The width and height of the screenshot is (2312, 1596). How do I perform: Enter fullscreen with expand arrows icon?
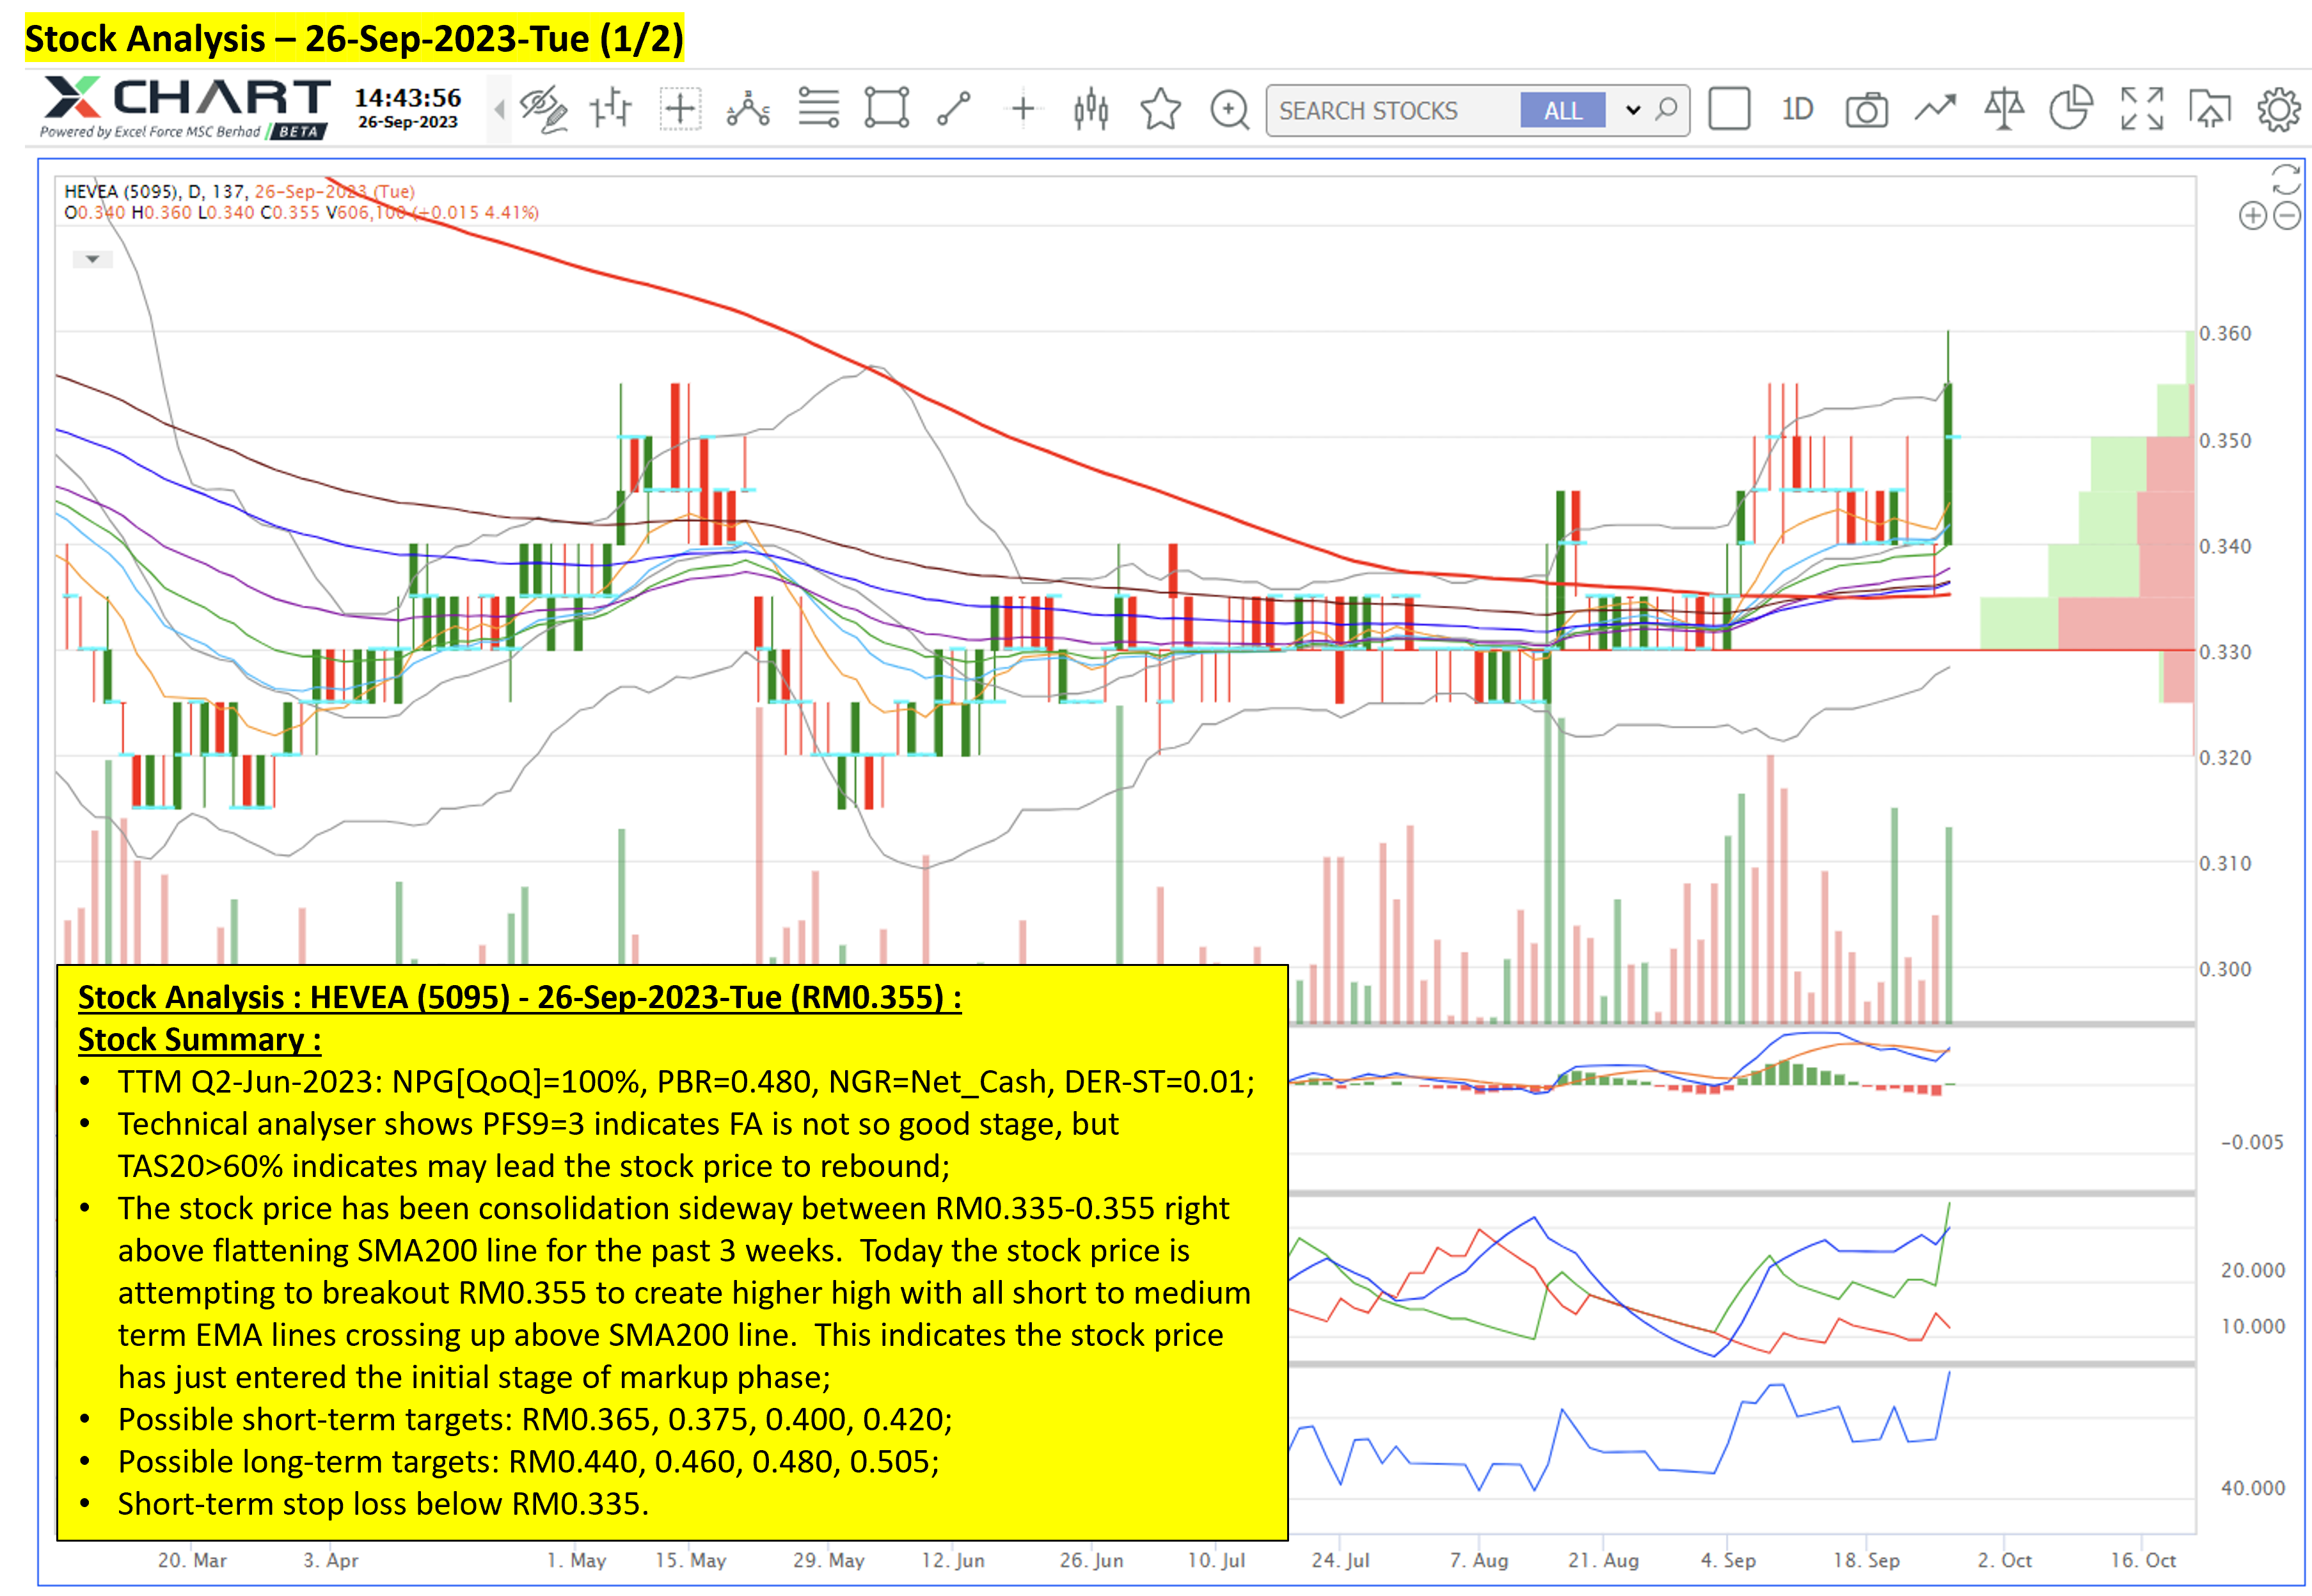pyautogui.click(x=2141, y=109)
